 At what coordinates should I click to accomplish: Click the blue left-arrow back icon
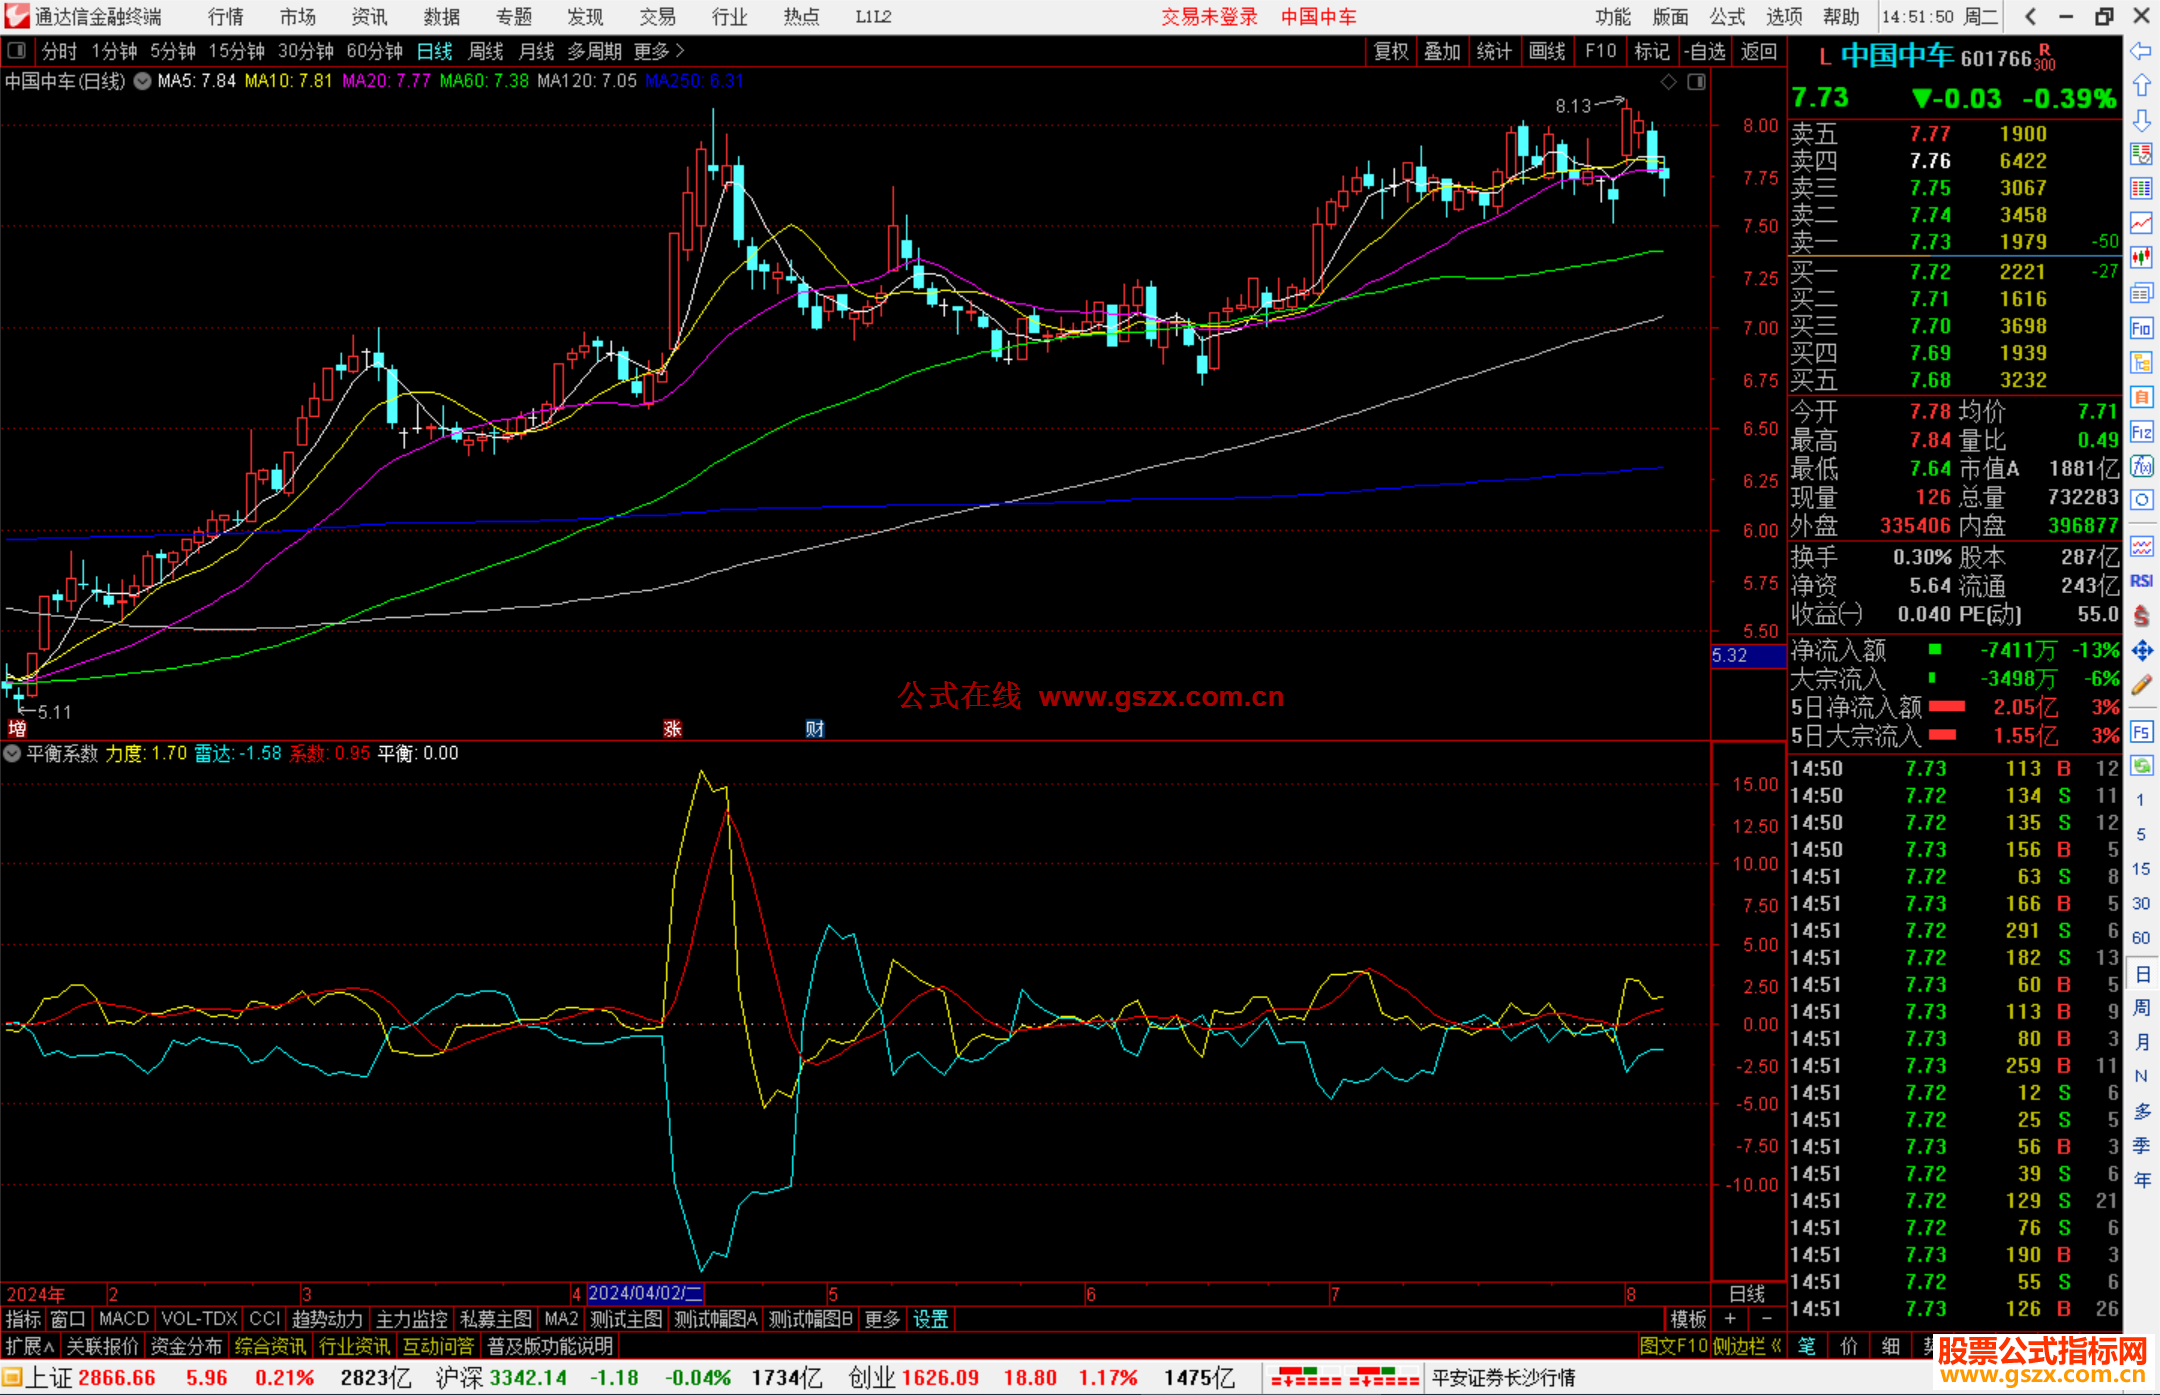(x=2141, y=51)
